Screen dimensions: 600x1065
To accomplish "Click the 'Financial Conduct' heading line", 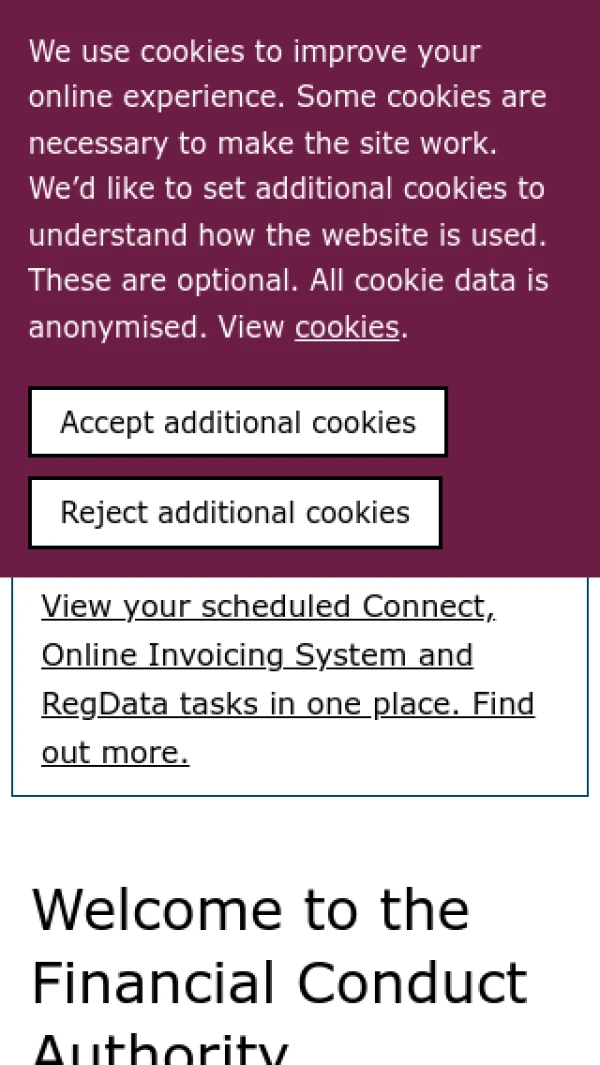I will (x=279, y=983).
